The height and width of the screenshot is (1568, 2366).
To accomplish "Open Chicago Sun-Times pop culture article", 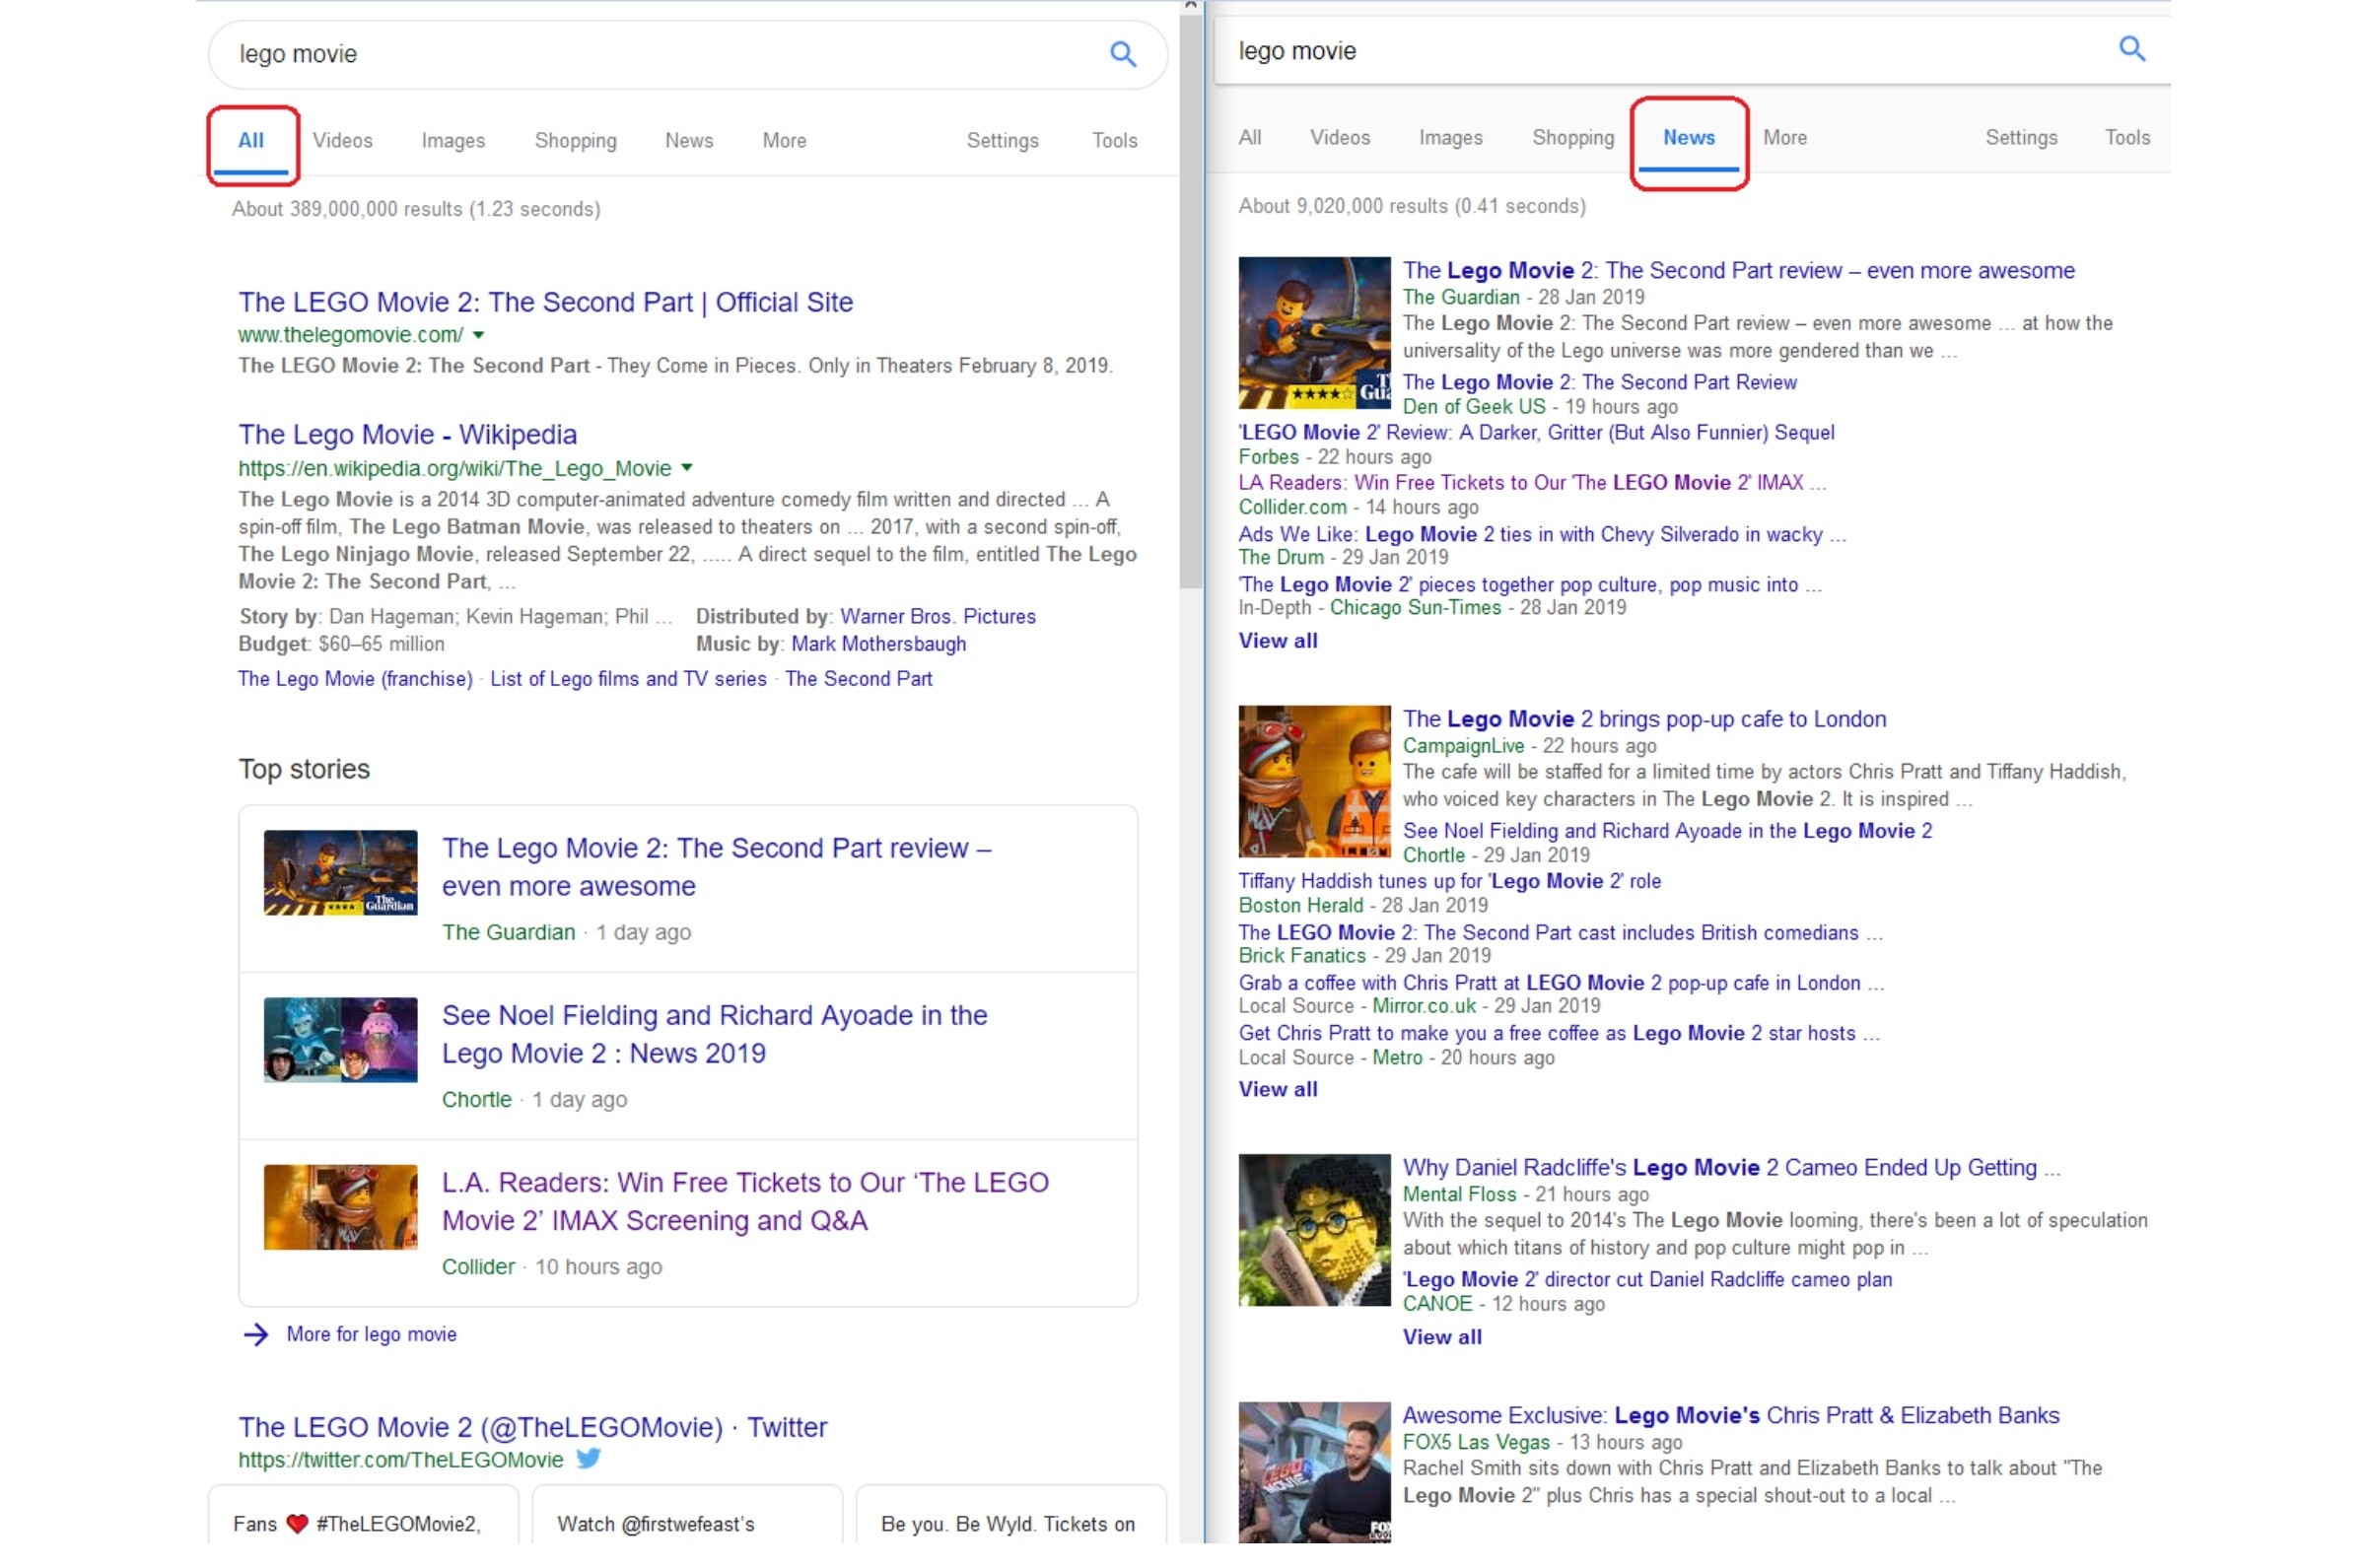I will pos(1530,584).
